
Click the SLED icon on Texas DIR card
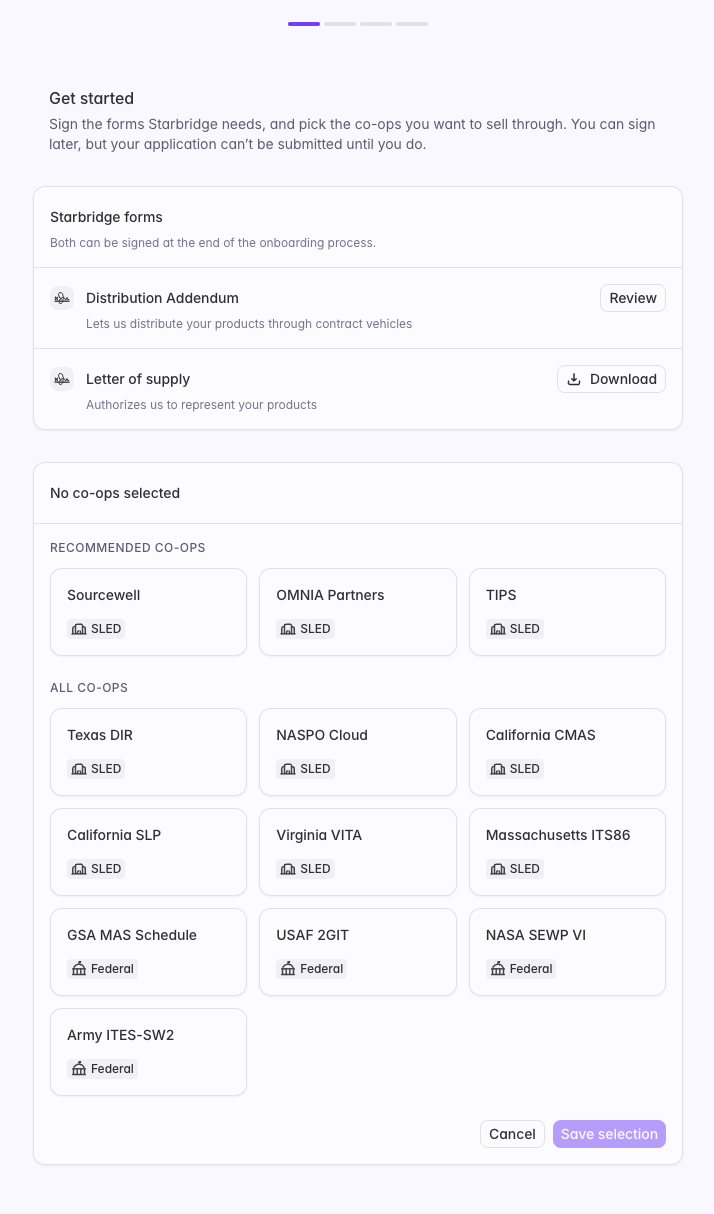79,769
